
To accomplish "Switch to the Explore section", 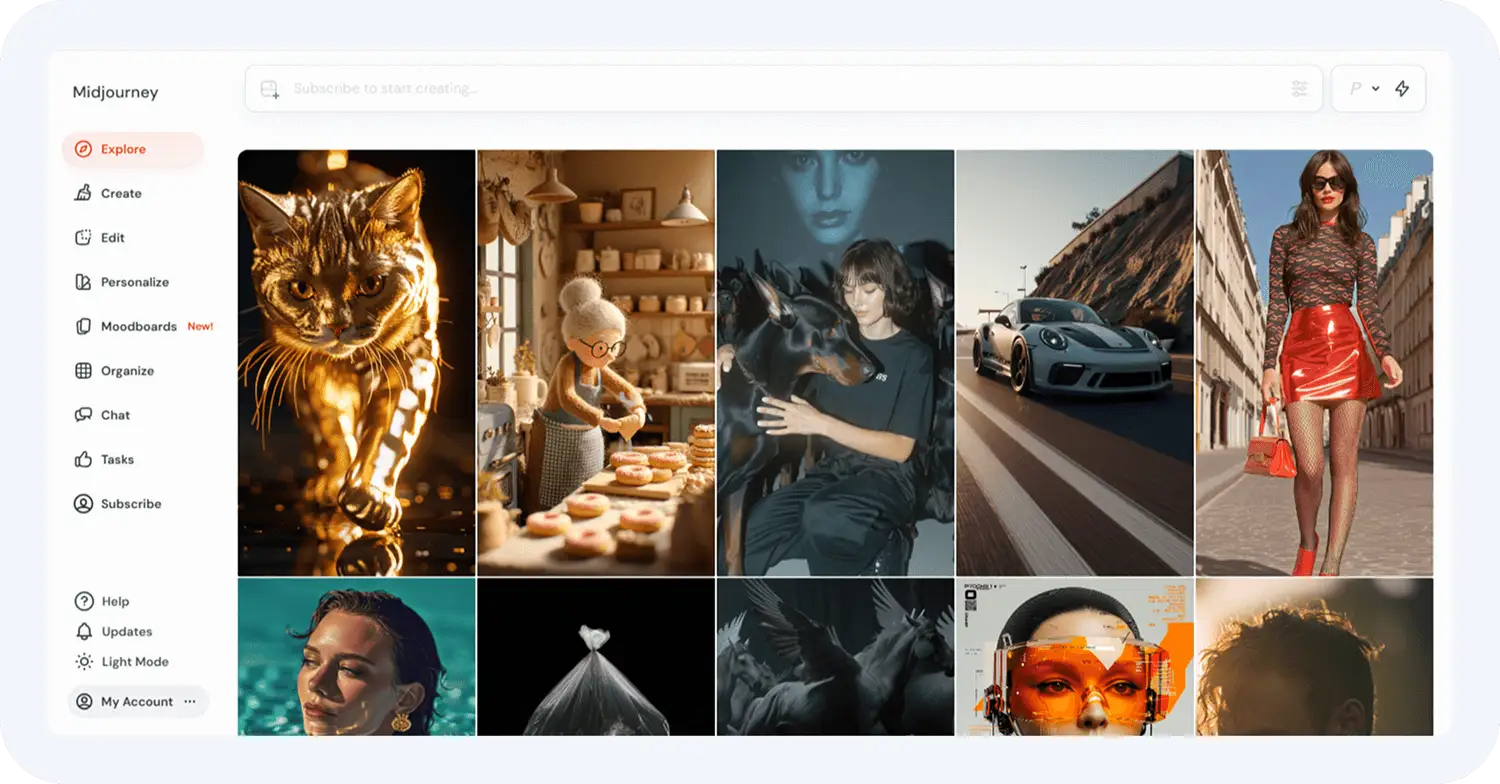I will click(x=120, y=149).
